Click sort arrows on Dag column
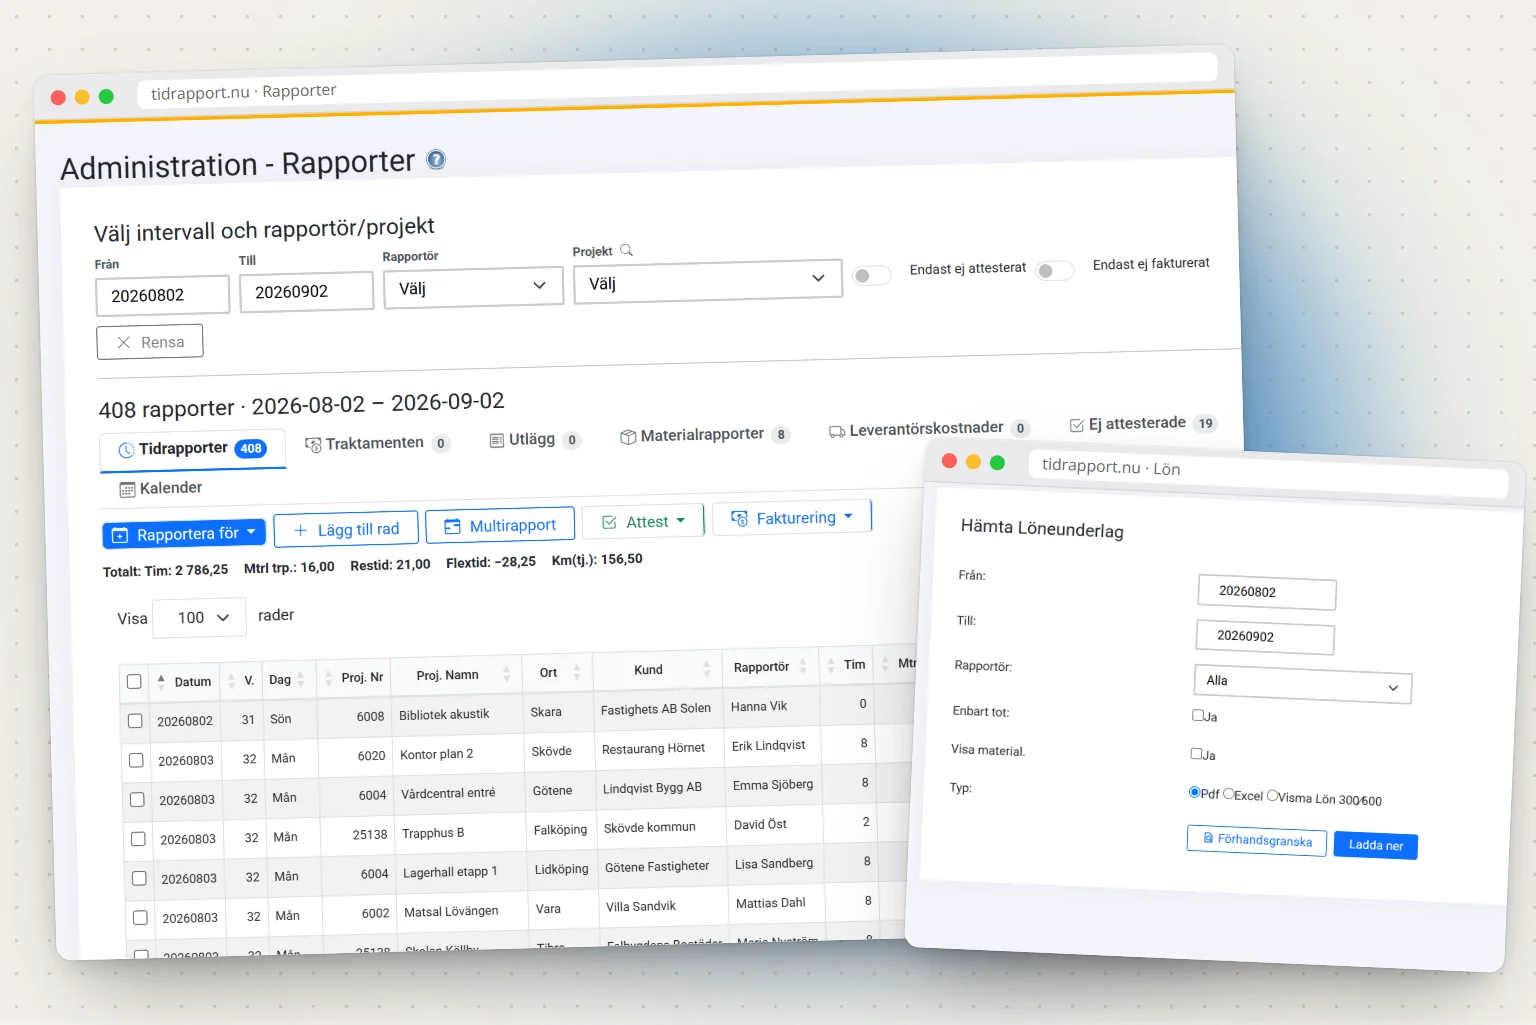This screenshot has width=1536, height=1025. pos(300,679)
